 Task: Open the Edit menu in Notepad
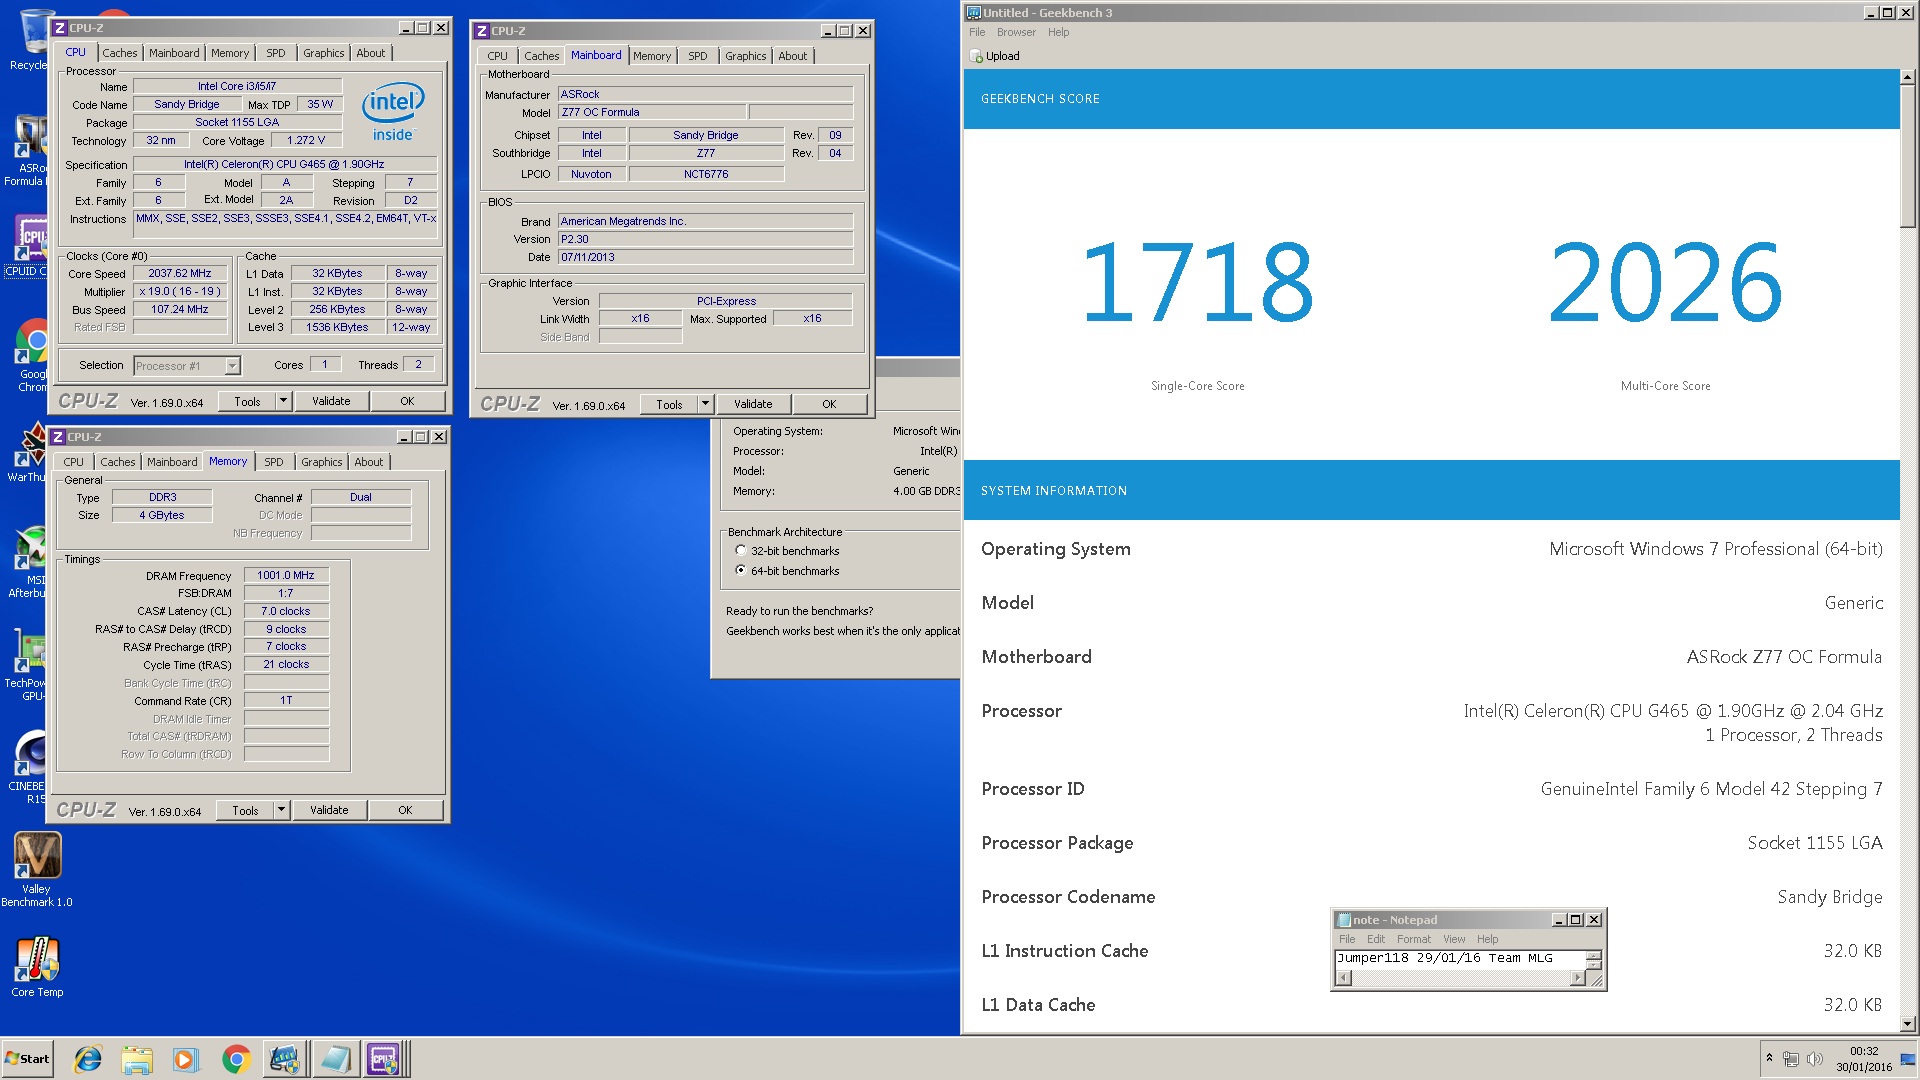pyautogui.click(x=1376, y=939)
